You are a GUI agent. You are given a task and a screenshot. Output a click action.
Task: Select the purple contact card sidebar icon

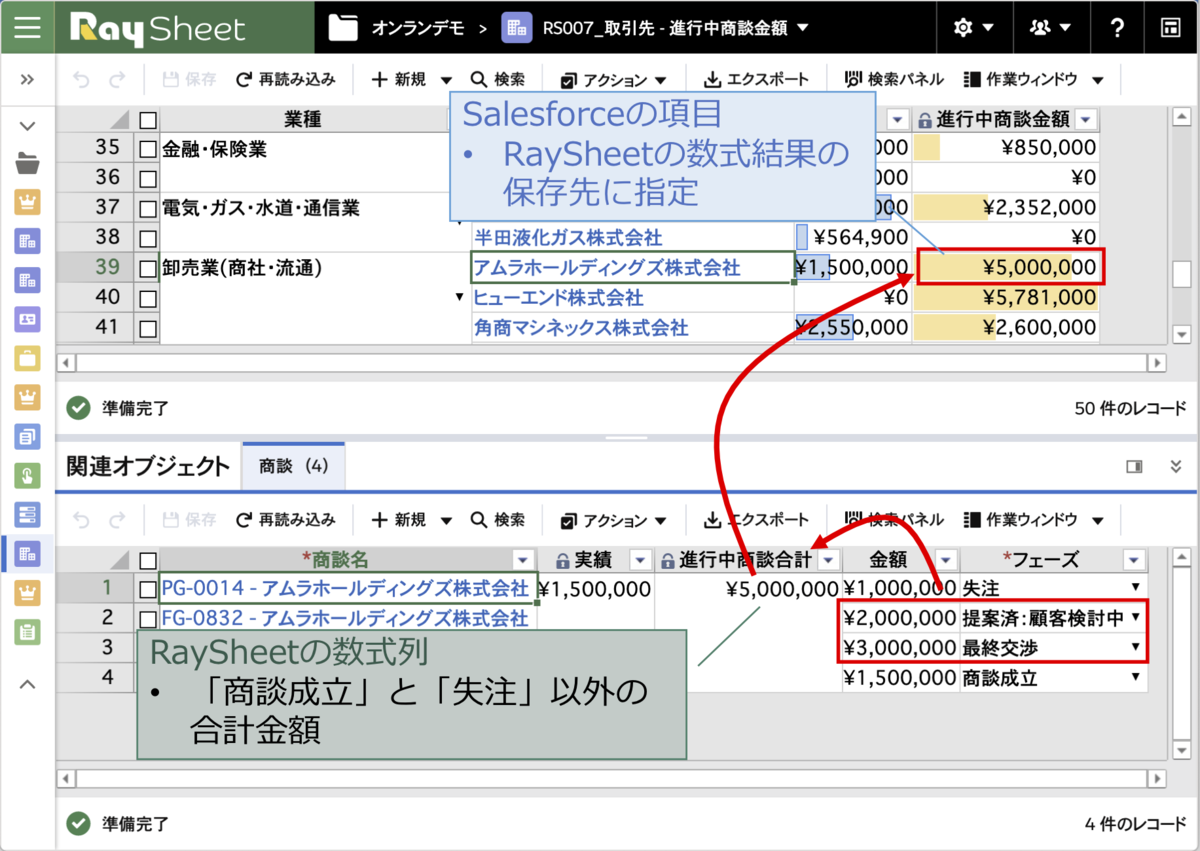[x=27, y=319]
